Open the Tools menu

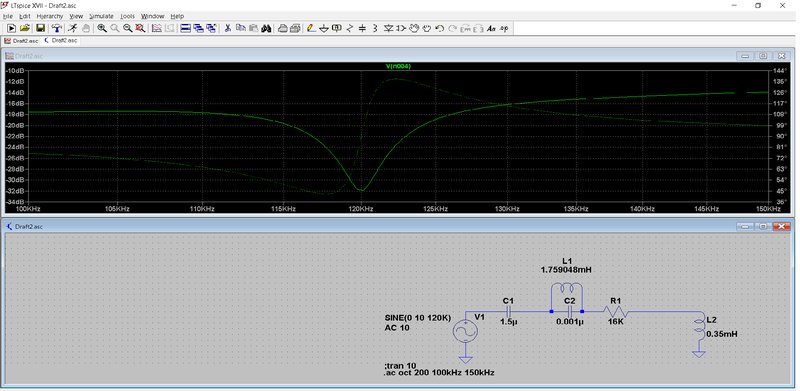pos(128,16)
